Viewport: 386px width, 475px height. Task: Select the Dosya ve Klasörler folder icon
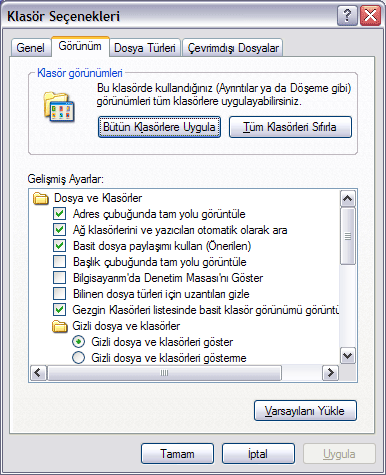(x=41, y=198)
